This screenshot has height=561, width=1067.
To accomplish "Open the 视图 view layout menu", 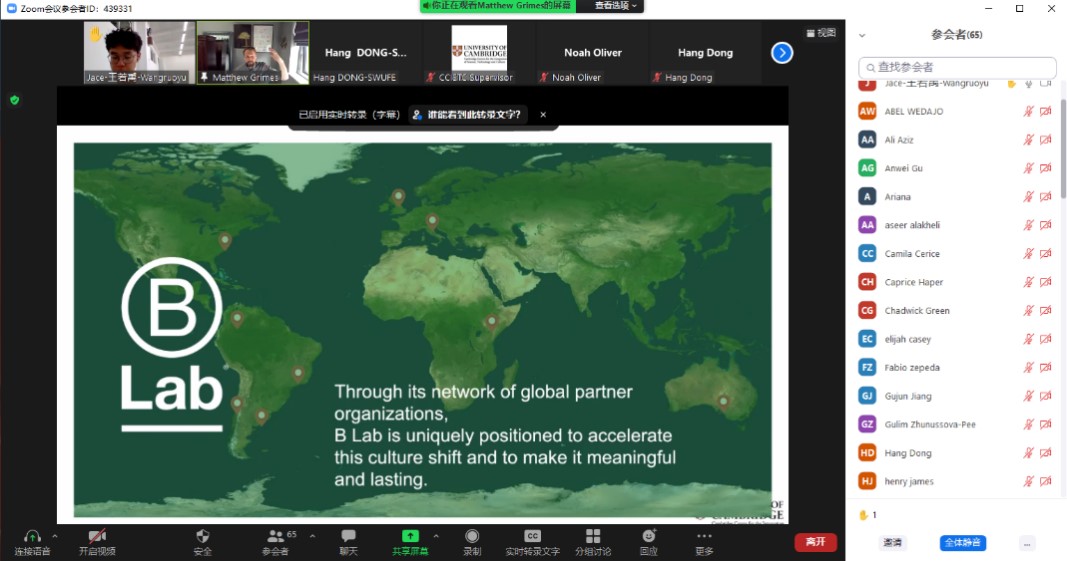I will coord(820,32).
